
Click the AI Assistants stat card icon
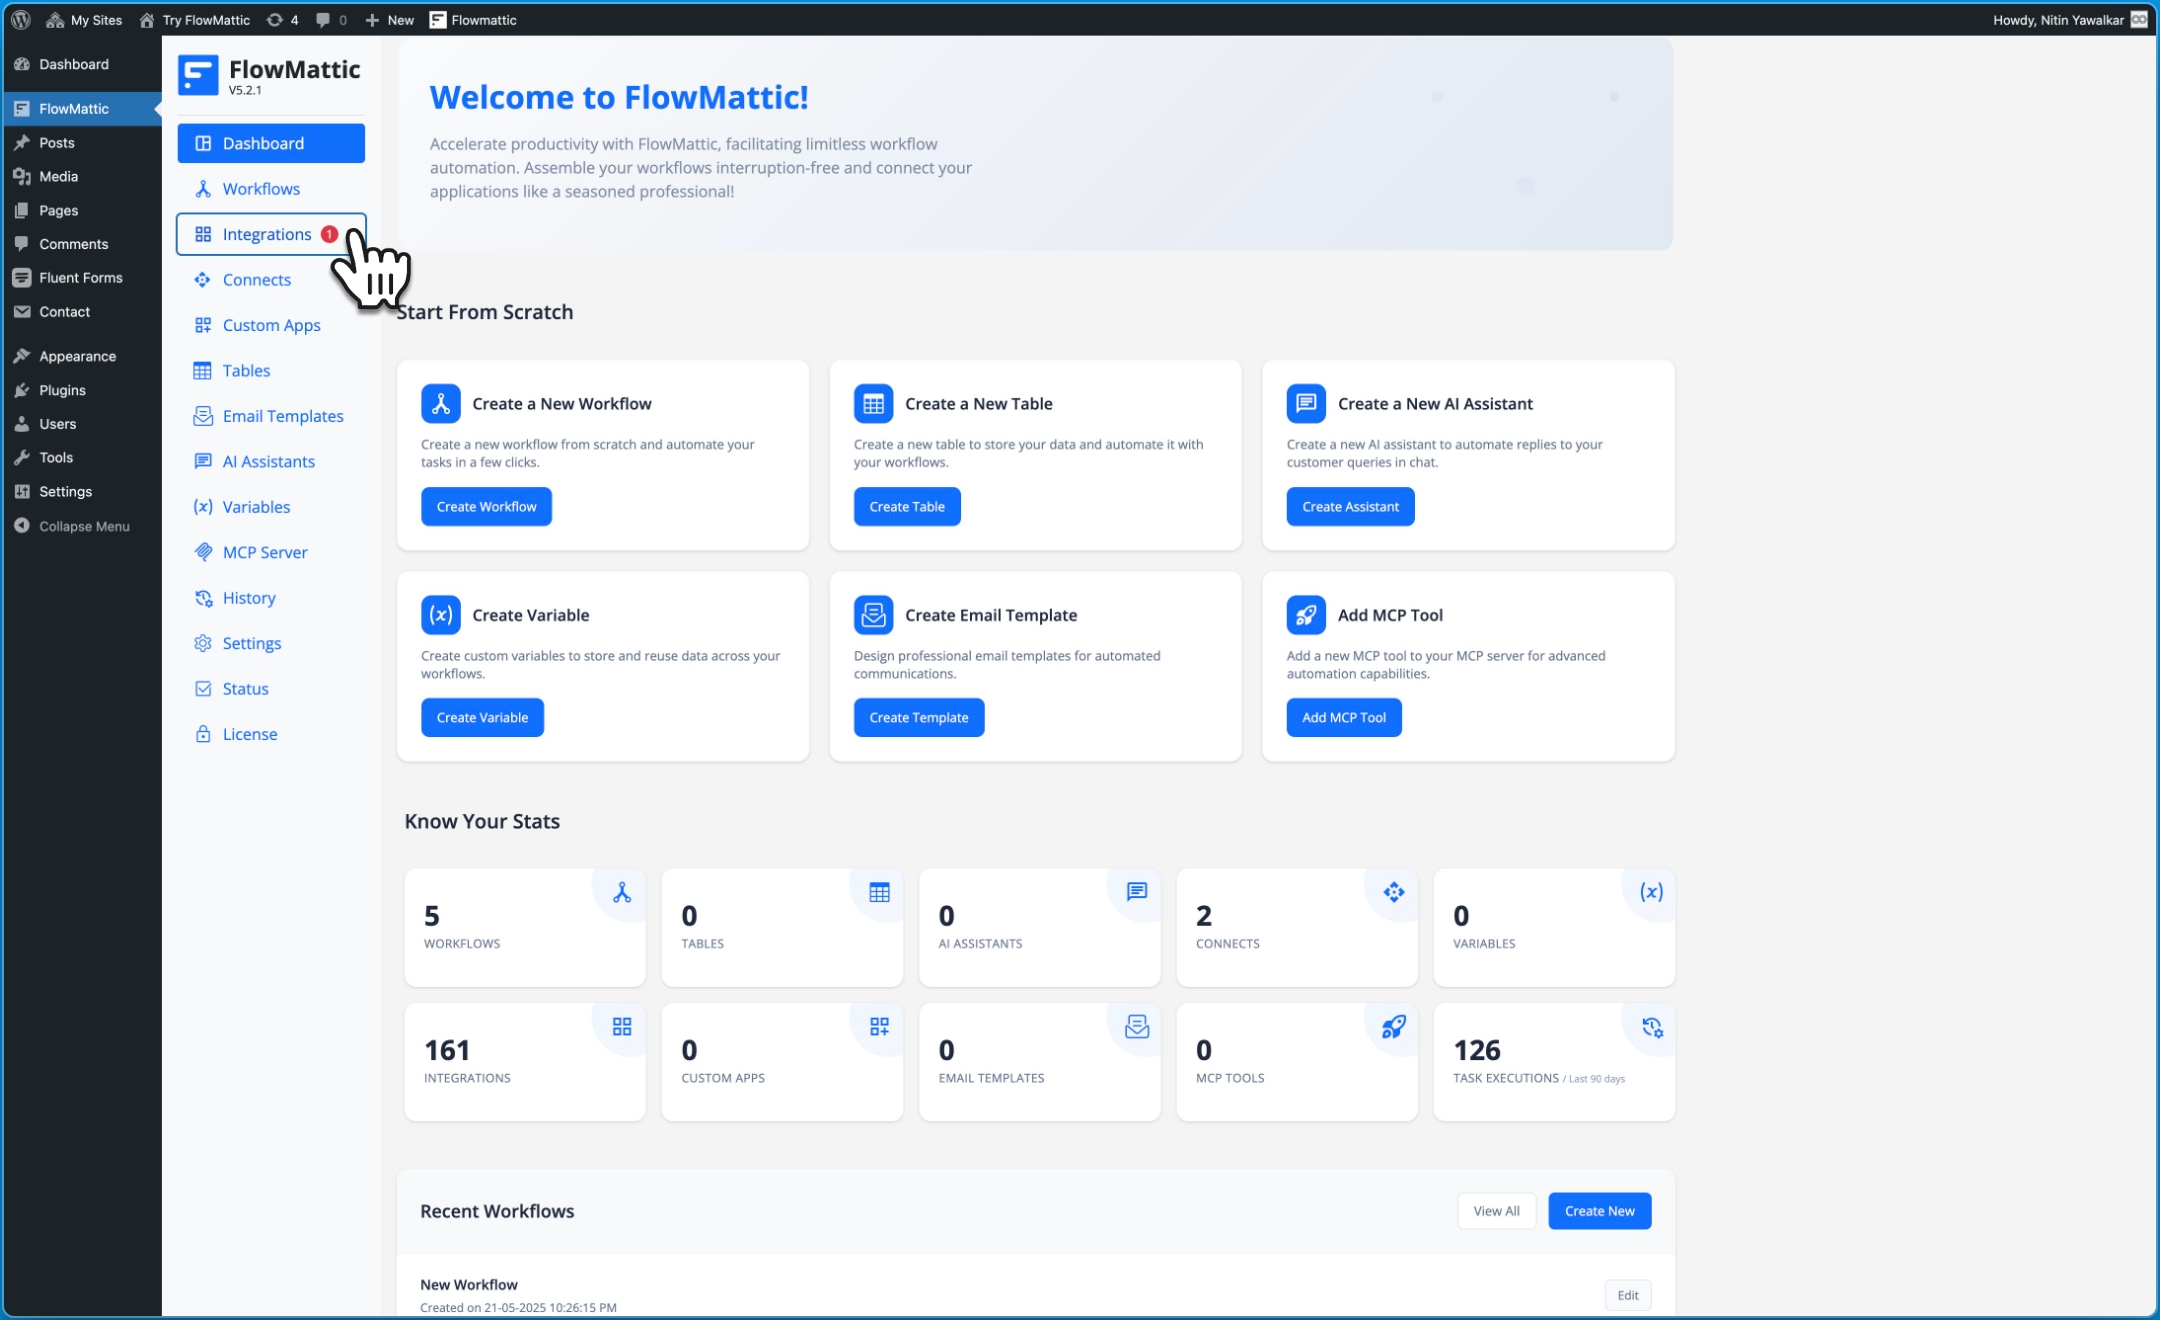[x=1137, y=891]
